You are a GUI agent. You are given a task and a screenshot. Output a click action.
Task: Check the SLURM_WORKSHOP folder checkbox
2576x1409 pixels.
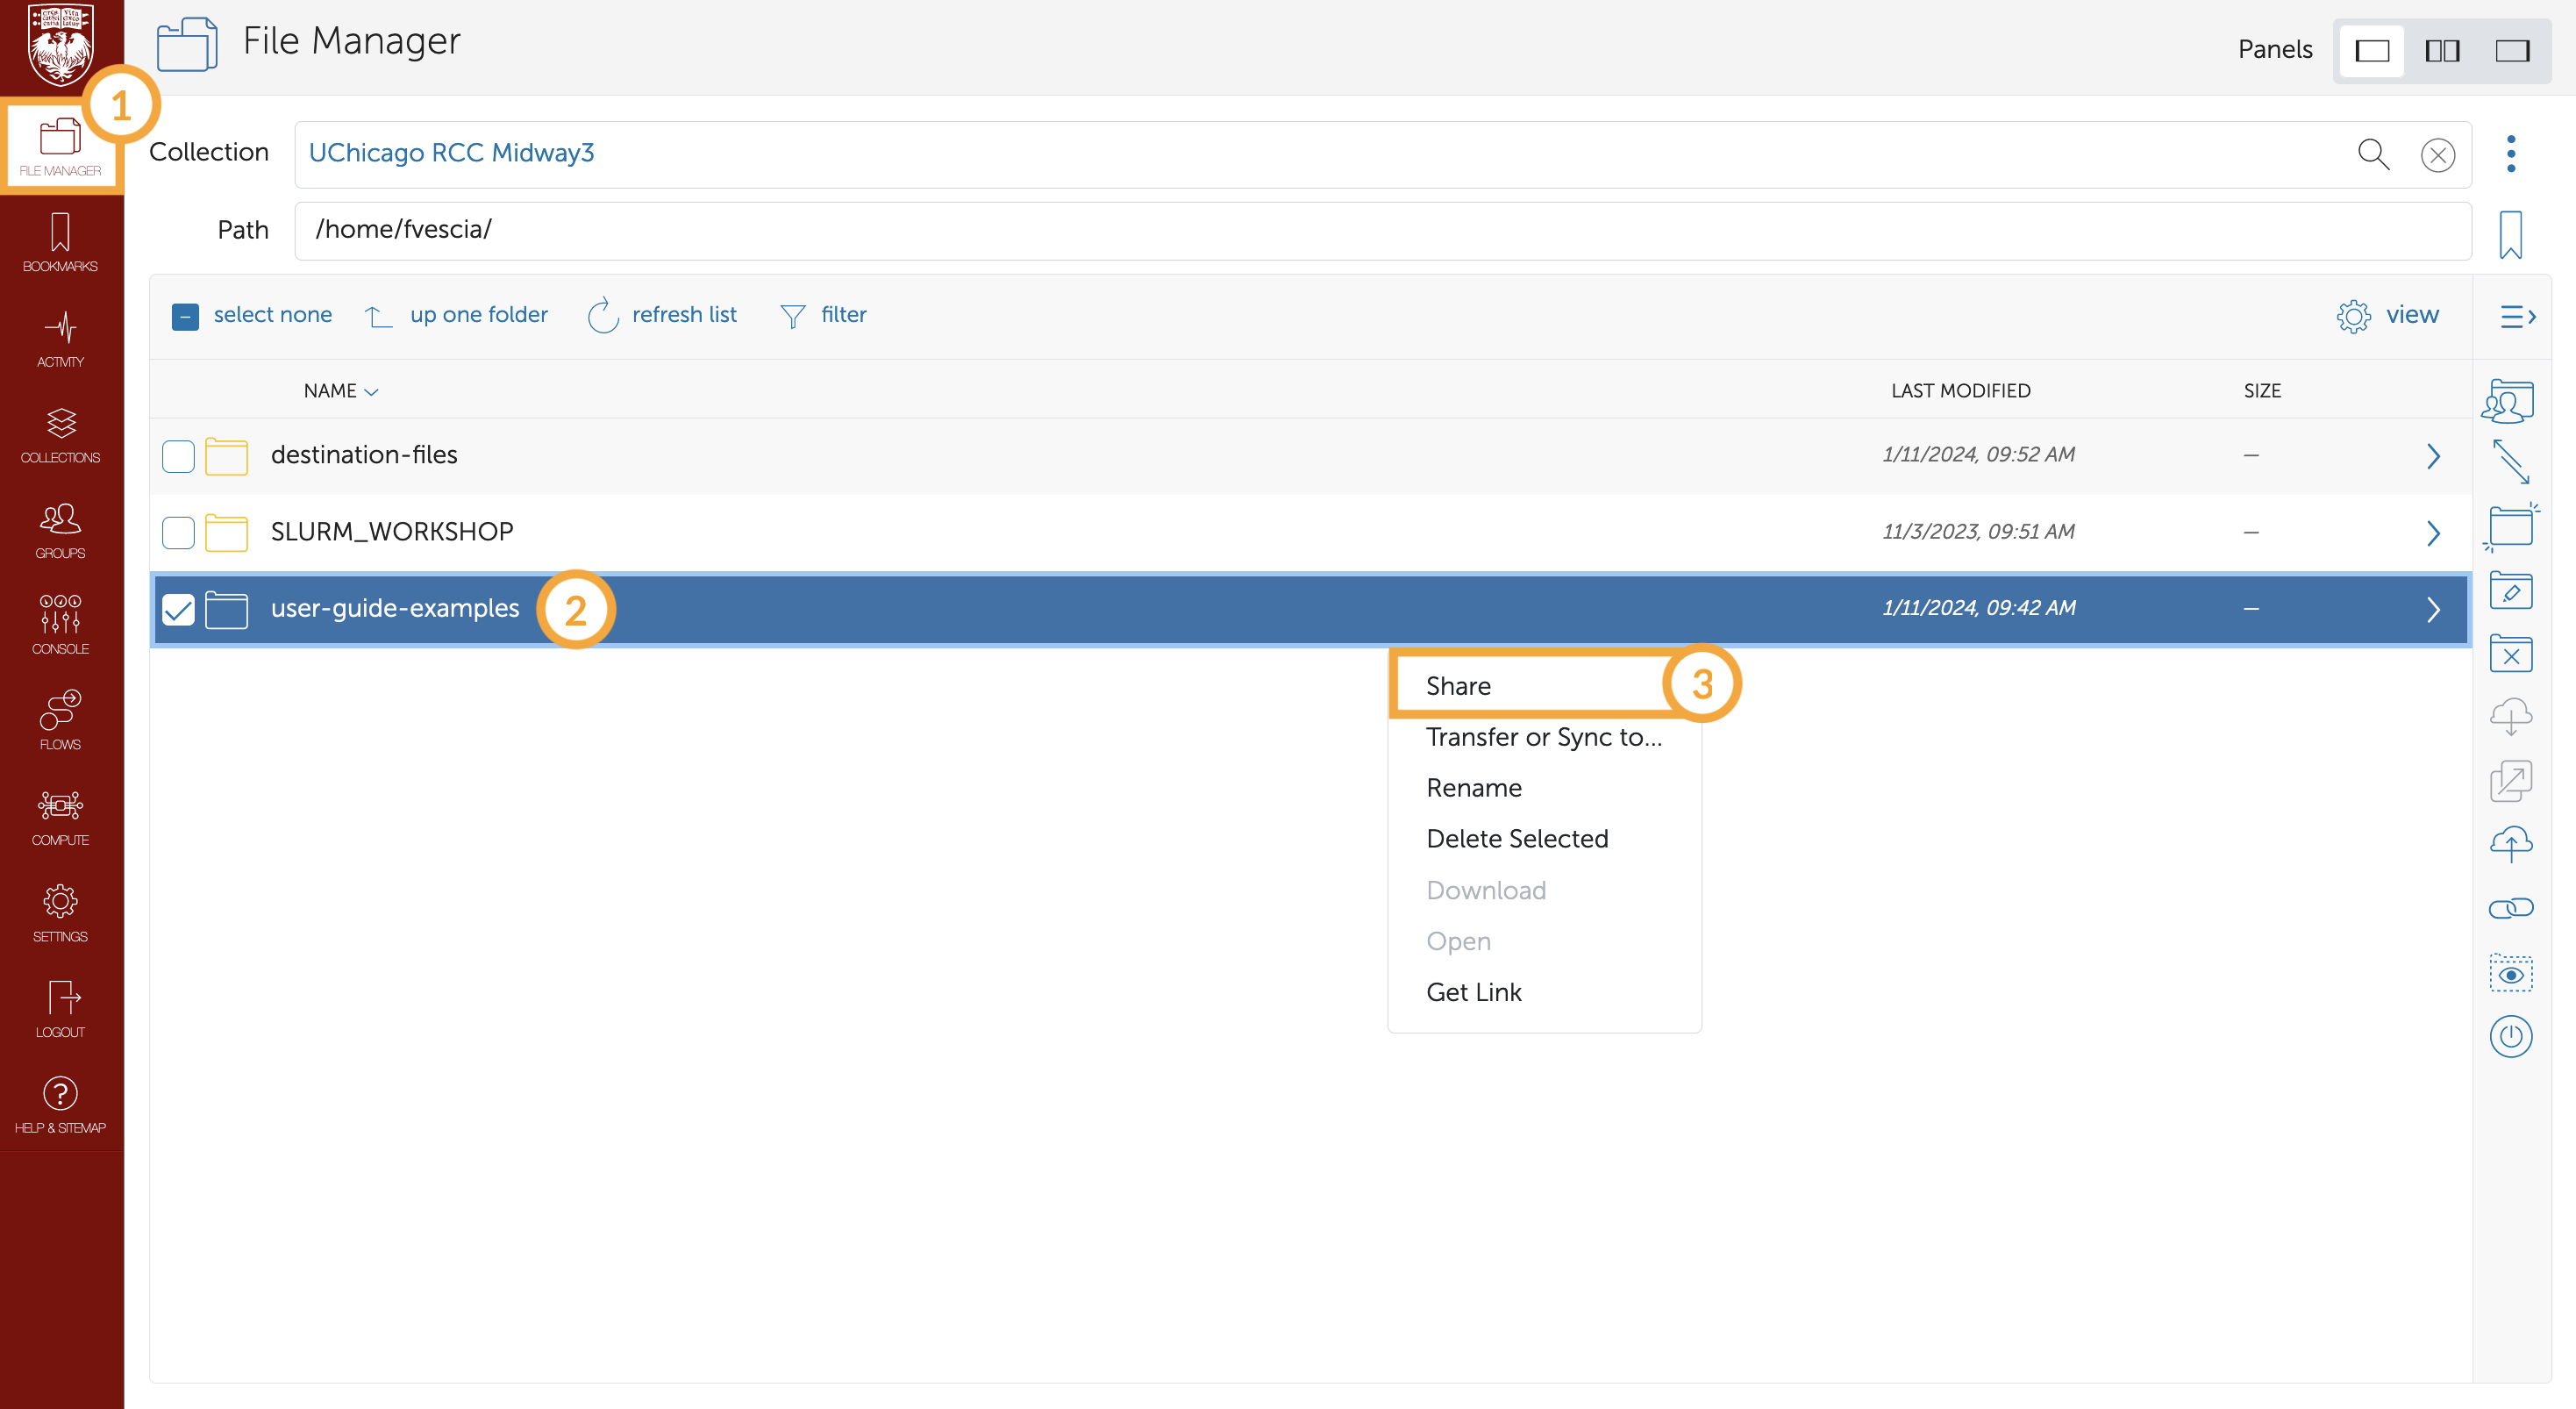tap(178, 533)
